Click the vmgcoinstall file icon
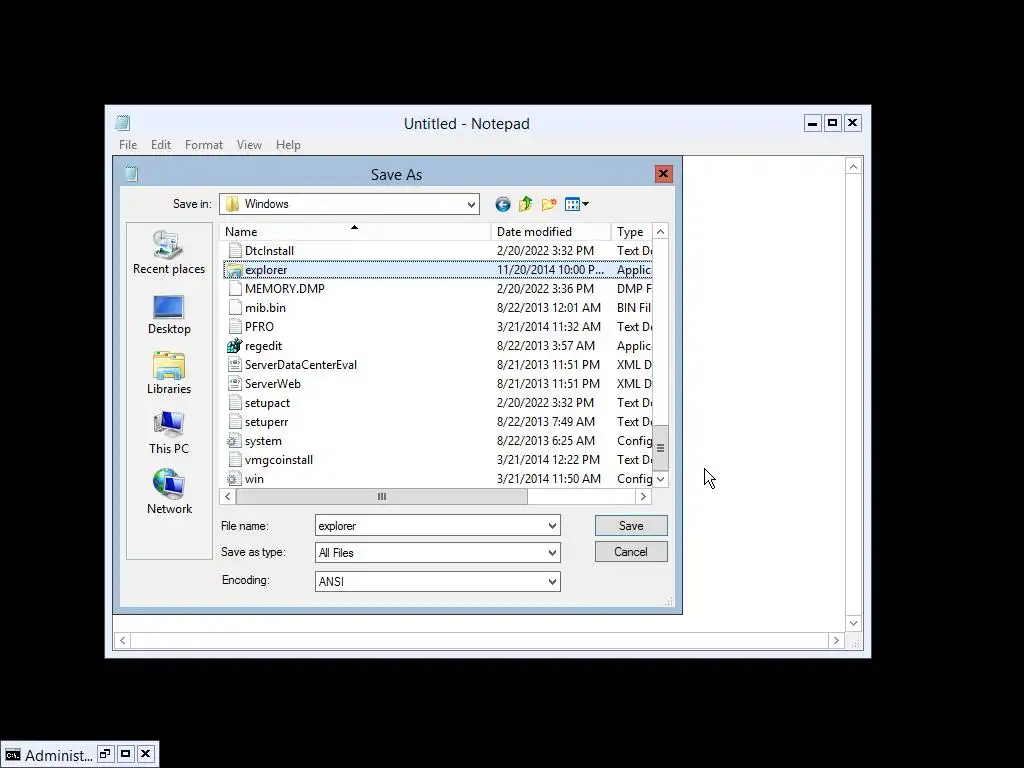Viewport: 1024px width, 768px height. pyautogui.click(x=234, y=460)
